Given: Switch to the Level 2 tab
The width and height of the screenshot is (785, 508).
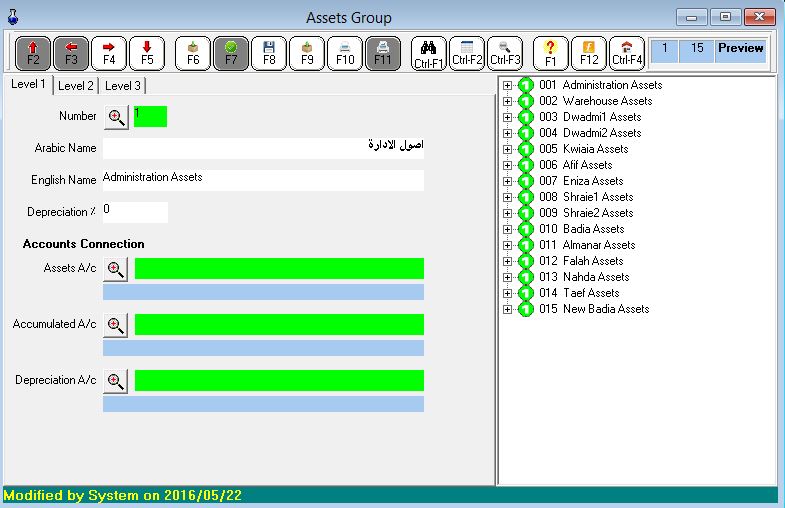Looking at the screenshot, I should (x=76, y=86).
